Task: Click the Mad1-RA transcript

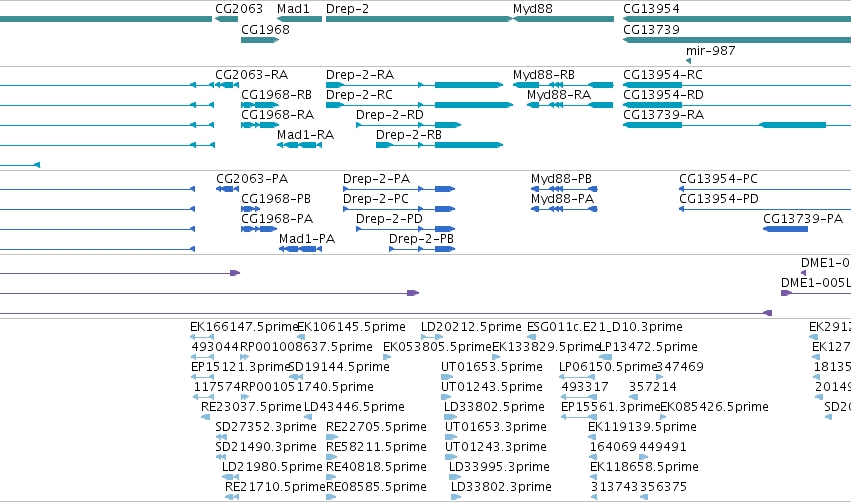Action: tap(300, 145)
